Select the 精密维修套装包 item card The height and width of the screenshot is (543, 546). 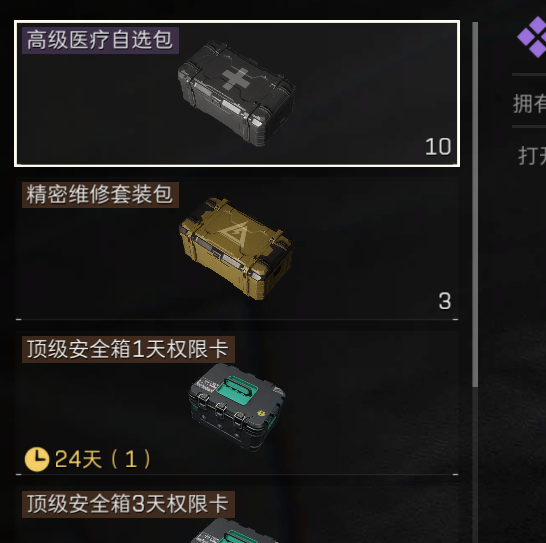point(237,248)
